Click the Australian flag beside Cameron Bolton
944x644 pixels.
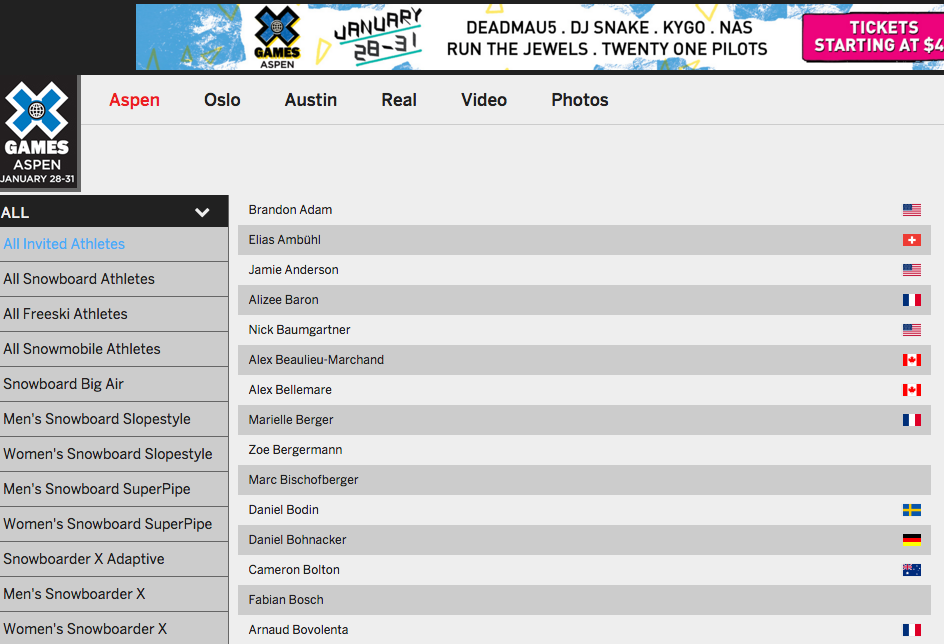click(x=911, y=570)
